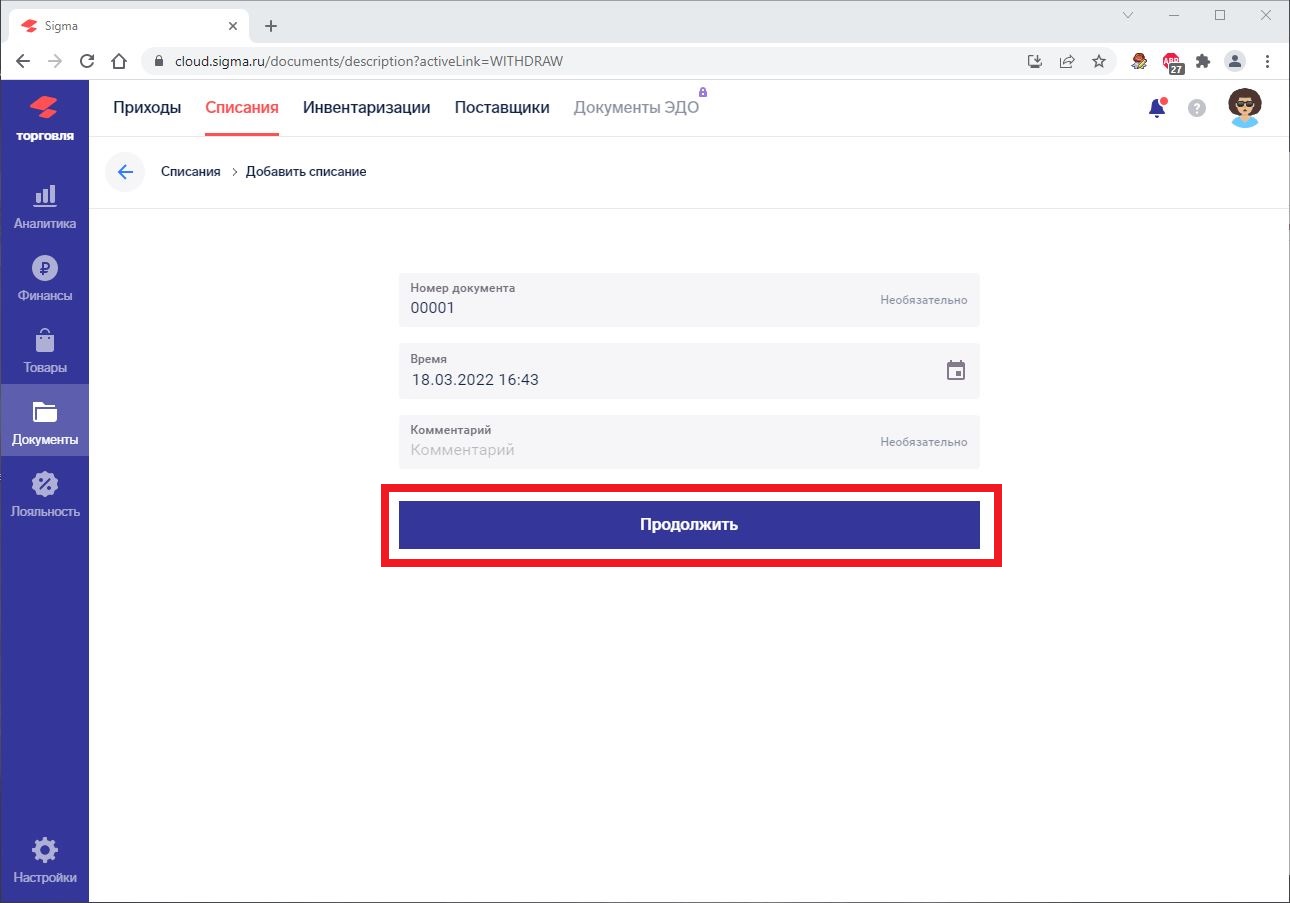Image resolution: width=1290 pixels, height=903 pixels.
Task: Open the Поставщики tab
Action: coord(501,108)
